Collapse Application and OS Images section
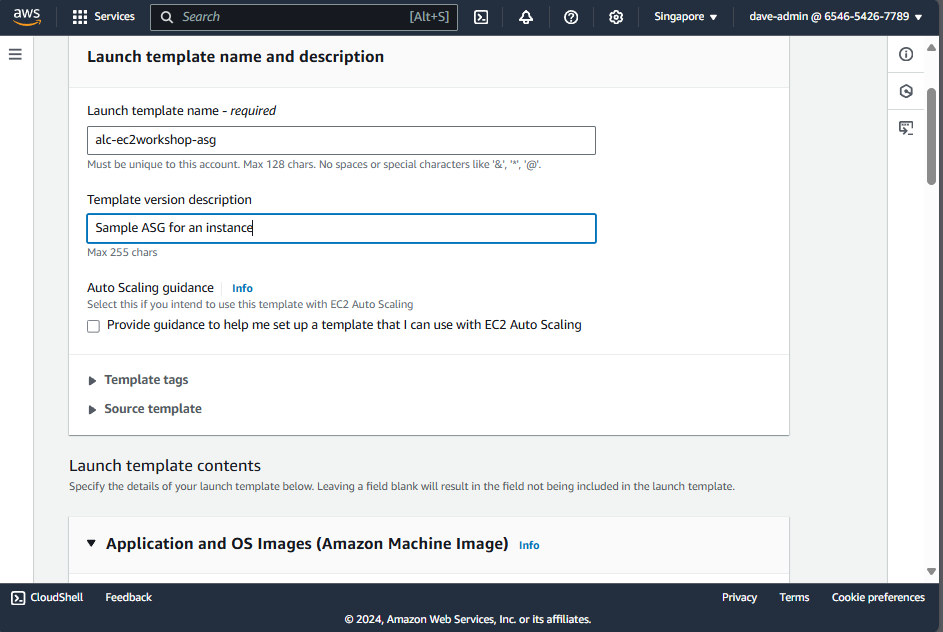The image size is (943, 632). pyautogui.click(x=92, y=543)
